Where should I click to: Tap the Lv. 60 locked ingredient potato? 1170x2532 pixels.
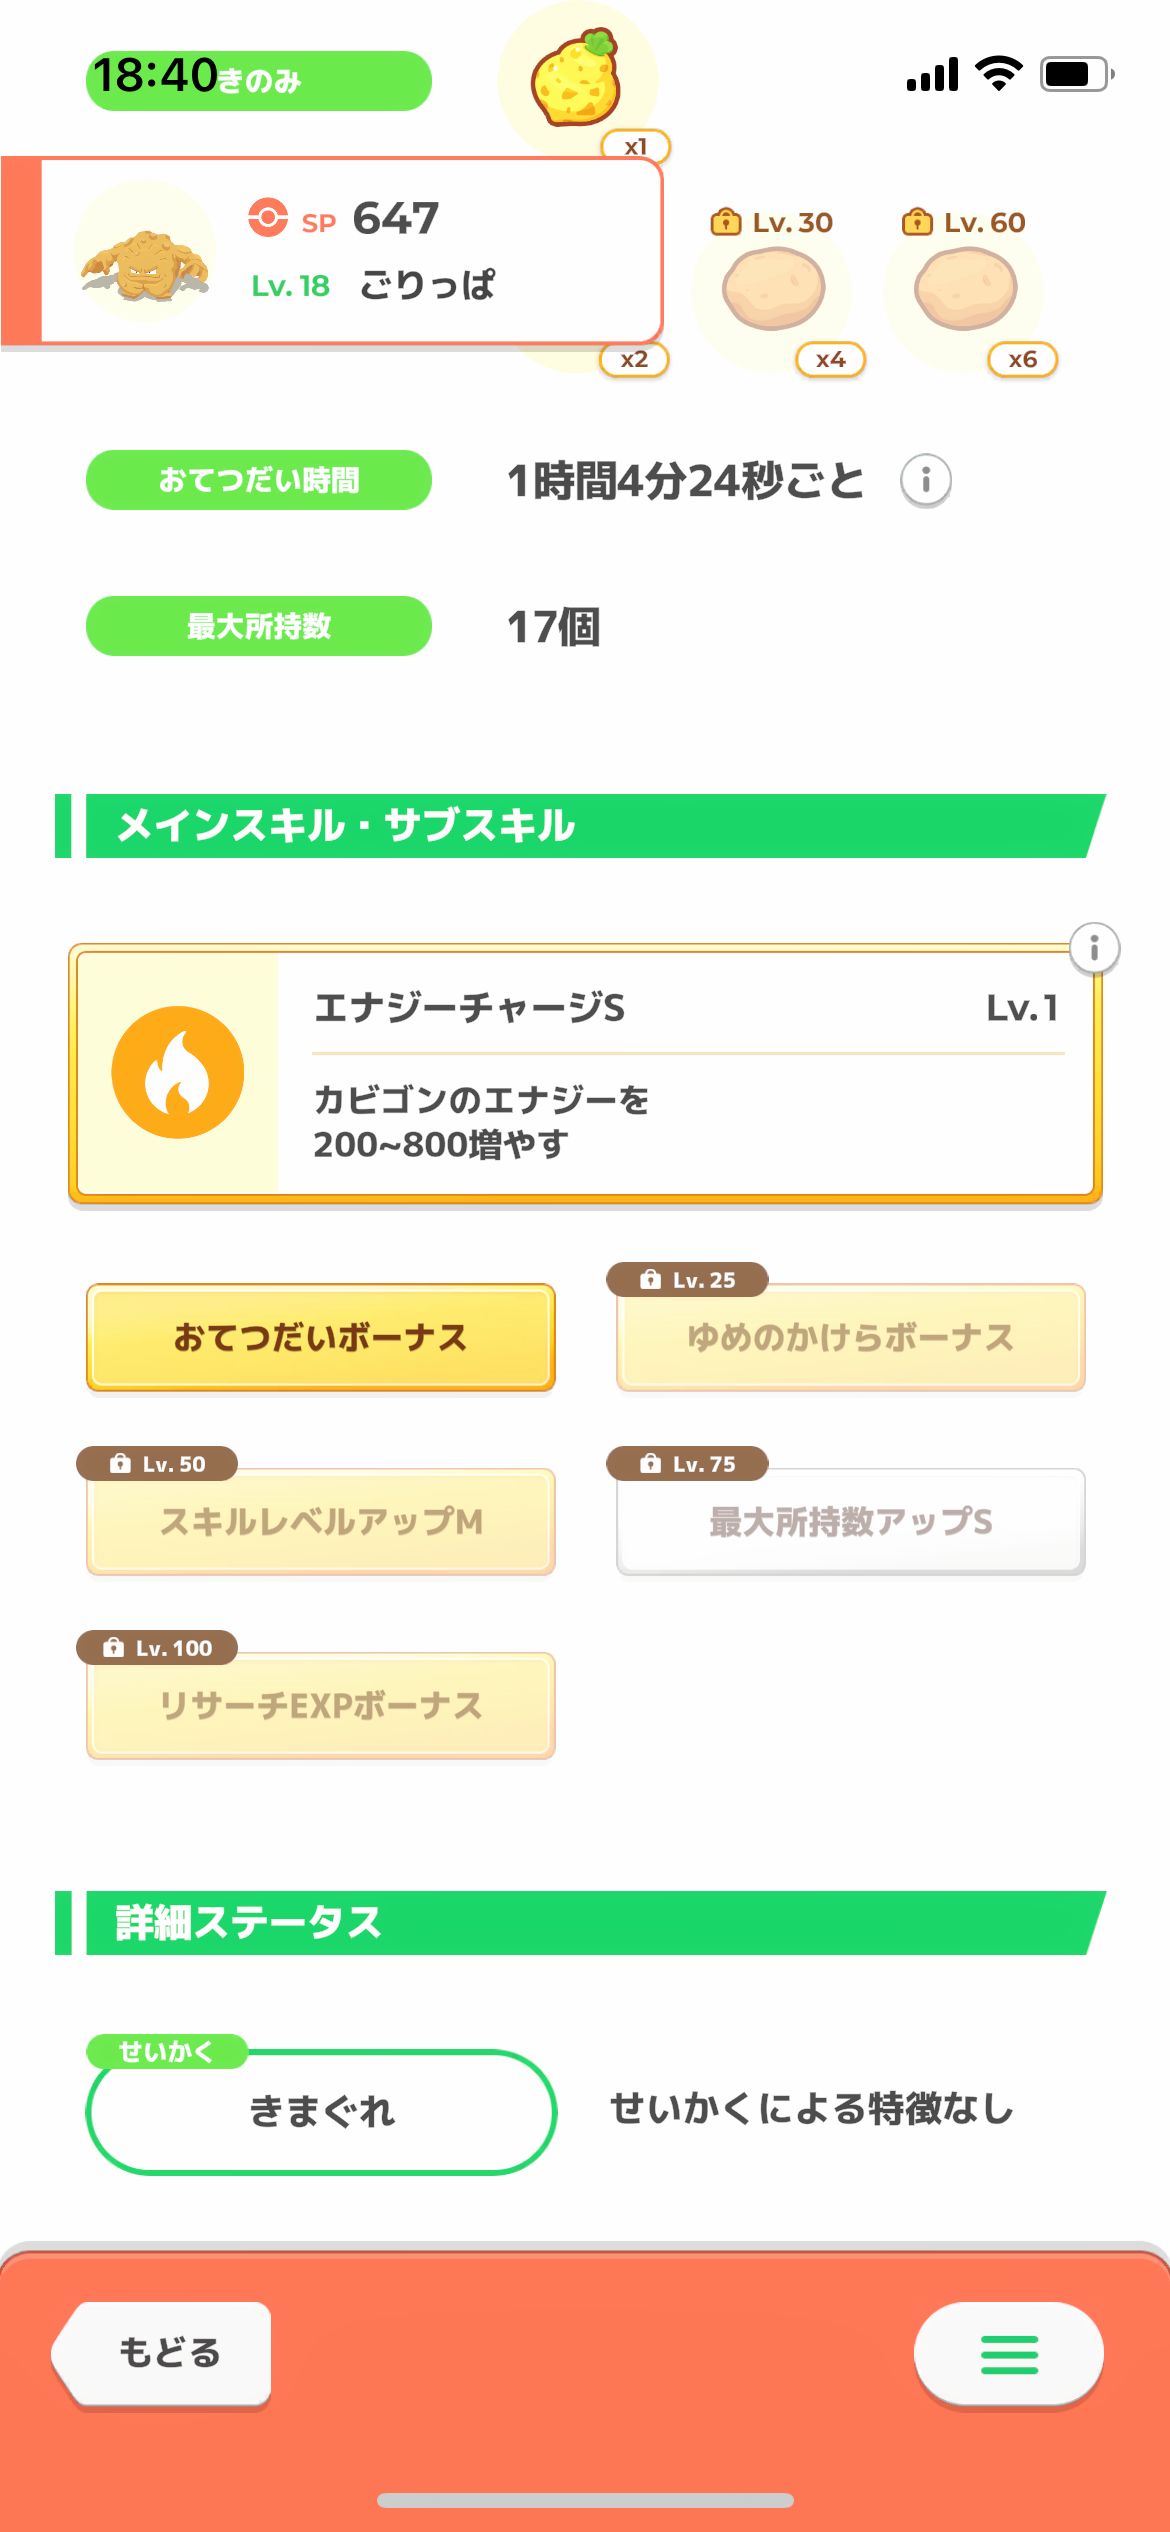(x=965, y=290)
